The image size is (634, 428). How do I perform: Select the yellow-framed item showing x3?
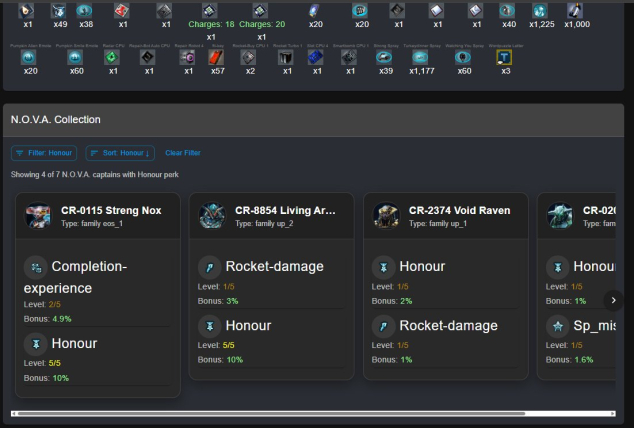click(x=505, y=58)
